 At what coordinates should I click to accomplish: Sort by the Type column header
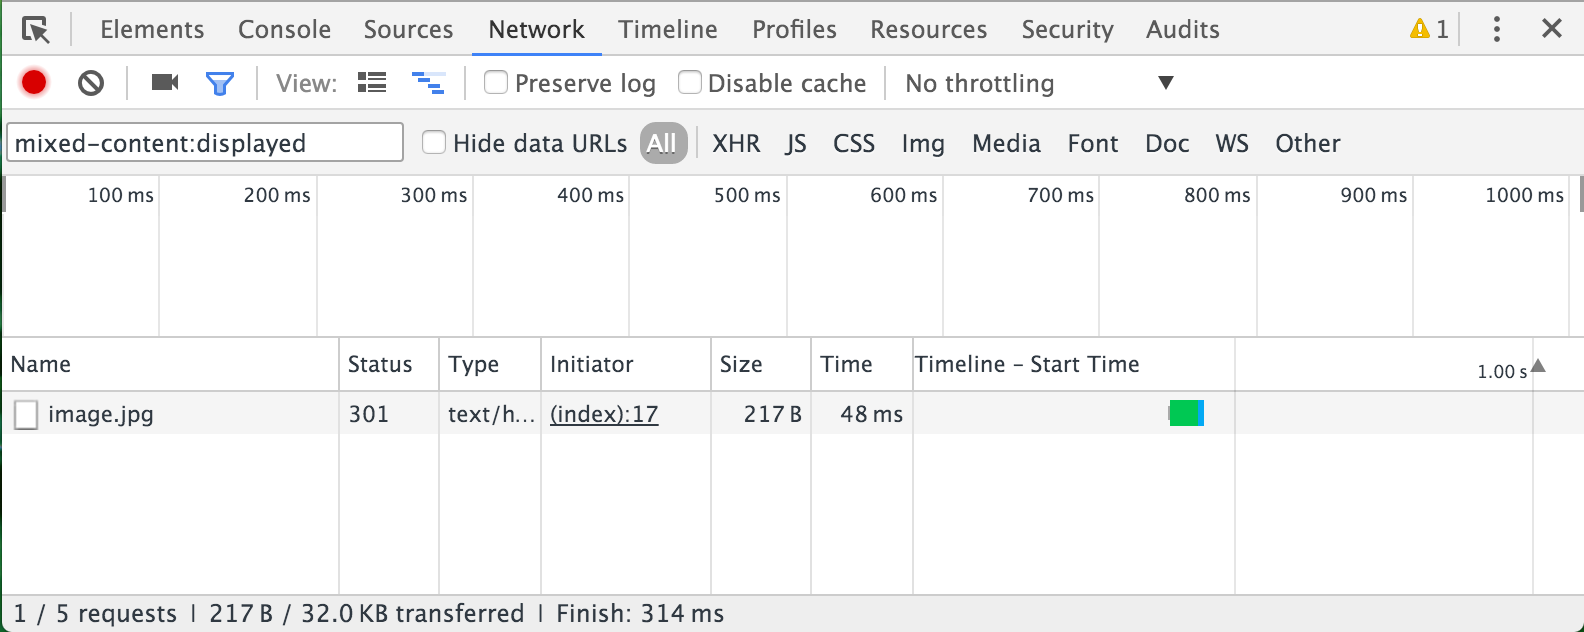click(490, 364)
